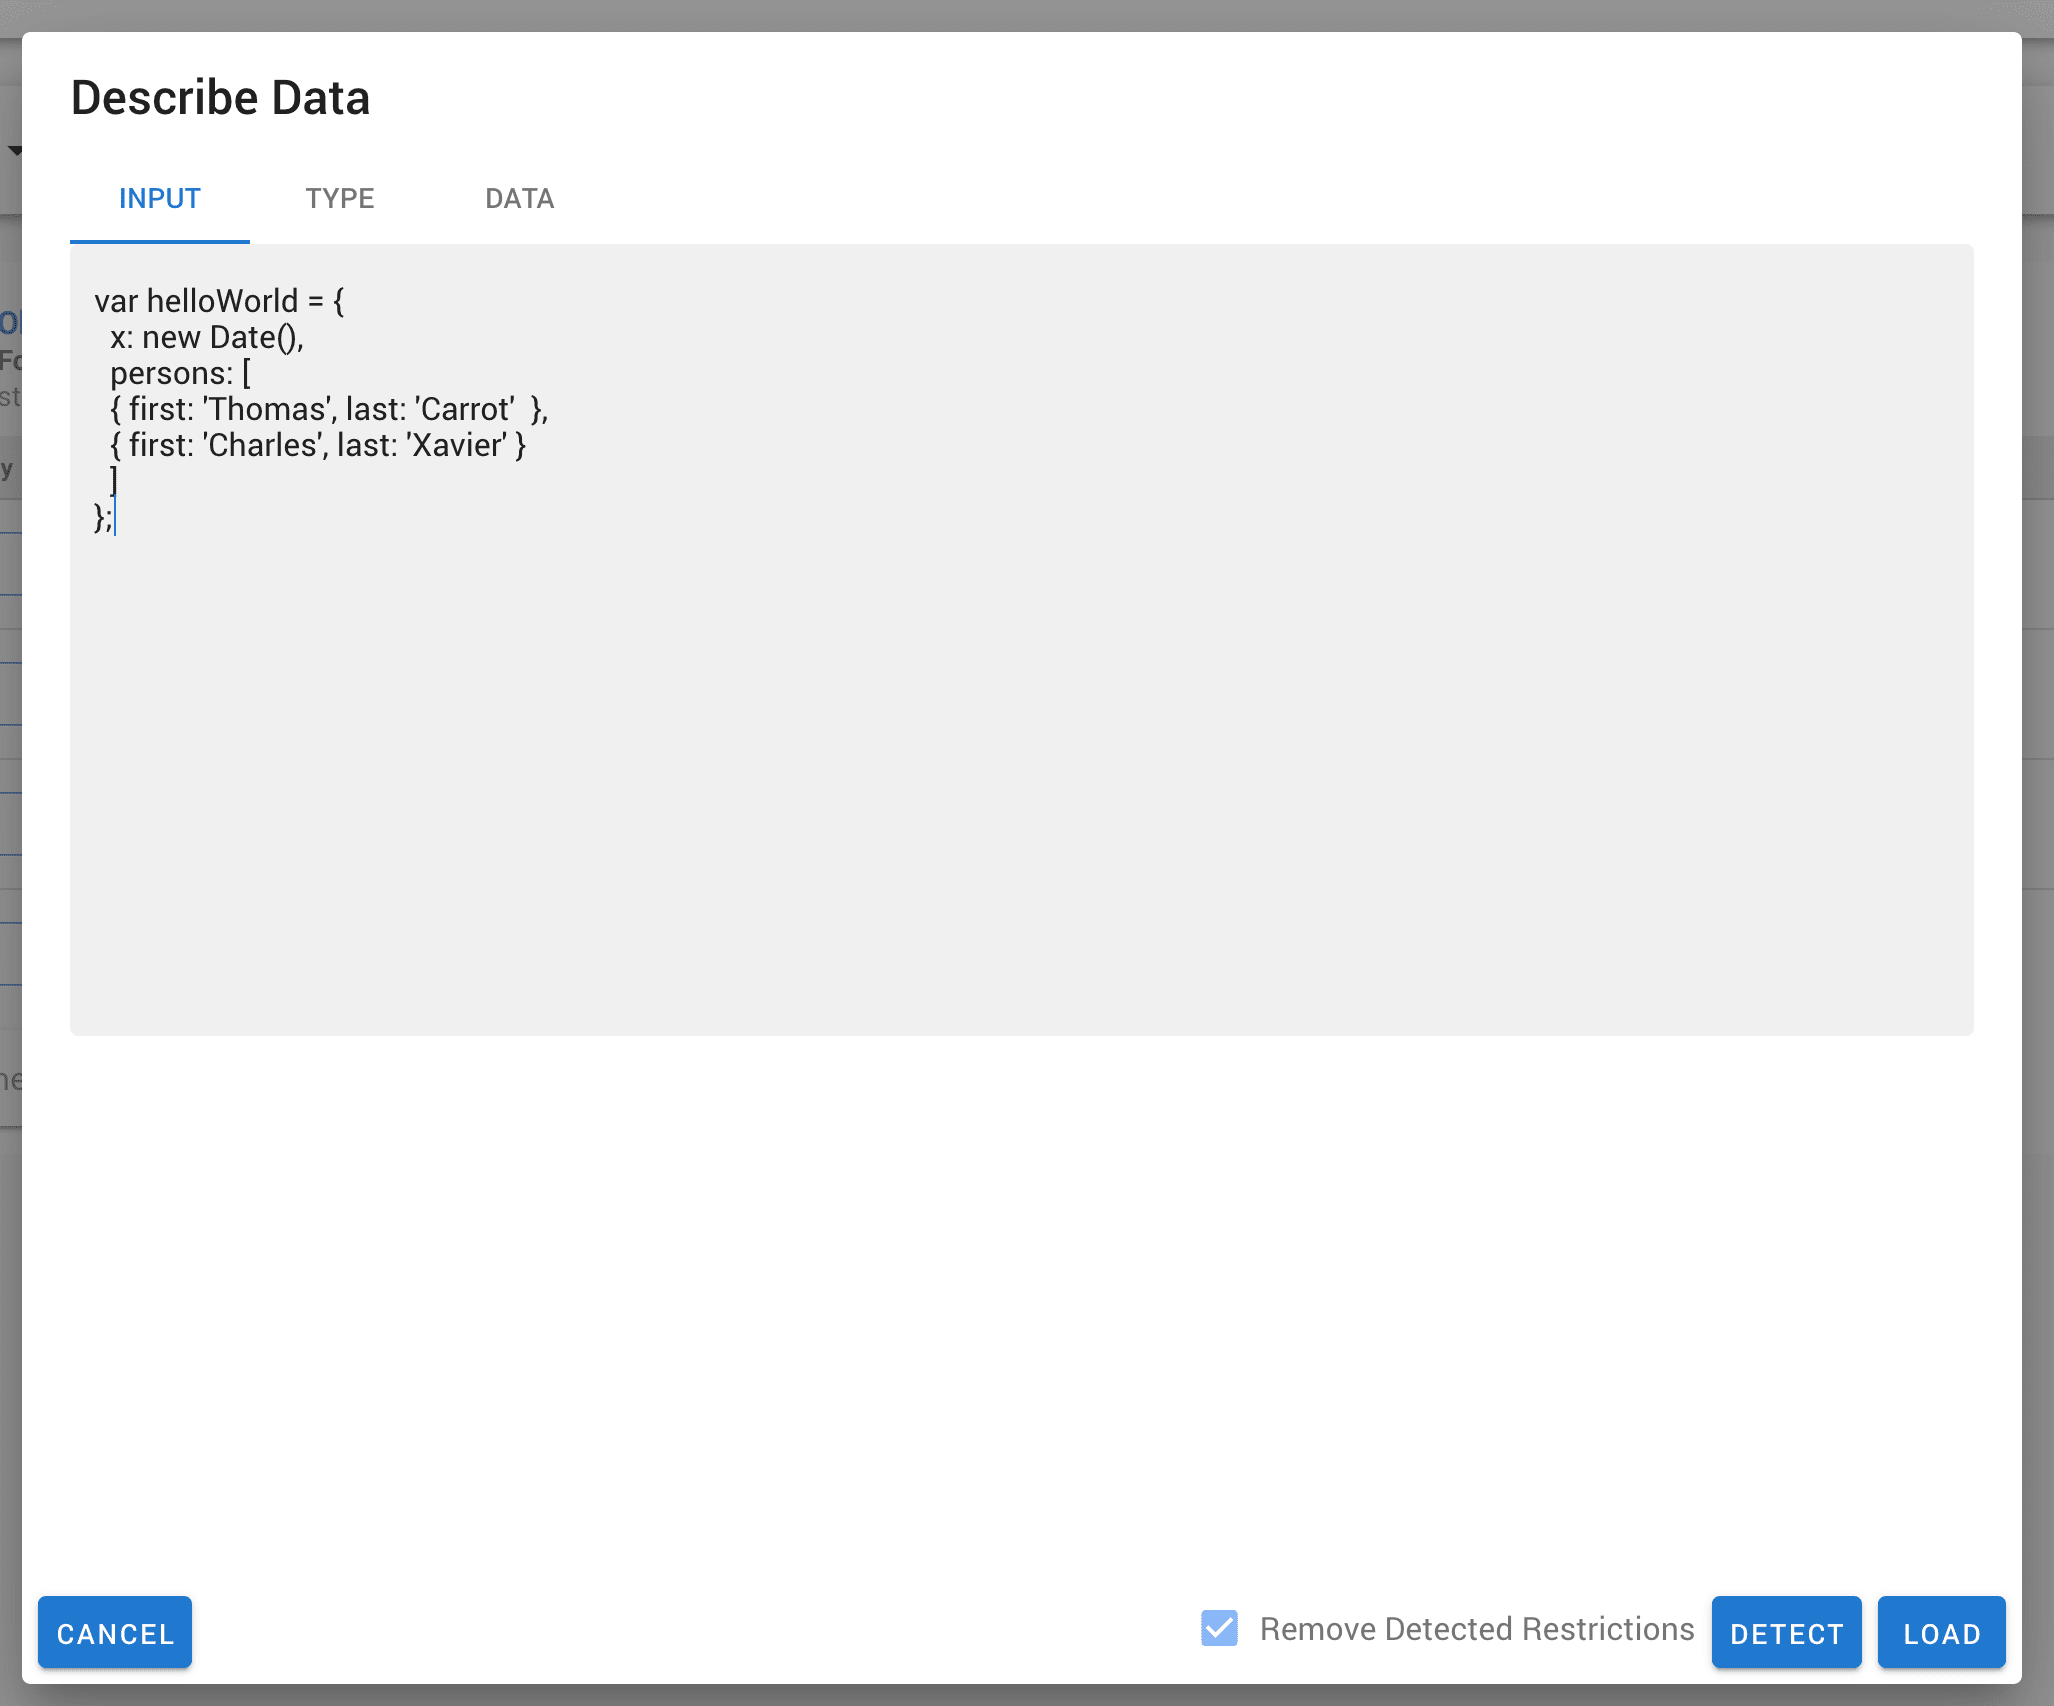Click the 'persons:' line in the code

point(180,373)
